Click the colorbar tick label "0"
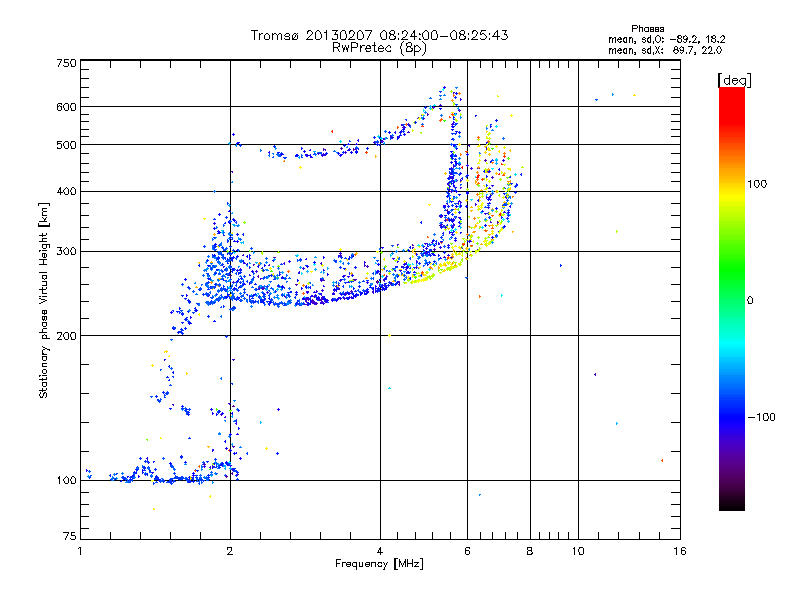Screen dimensions: 800x600 750,300
